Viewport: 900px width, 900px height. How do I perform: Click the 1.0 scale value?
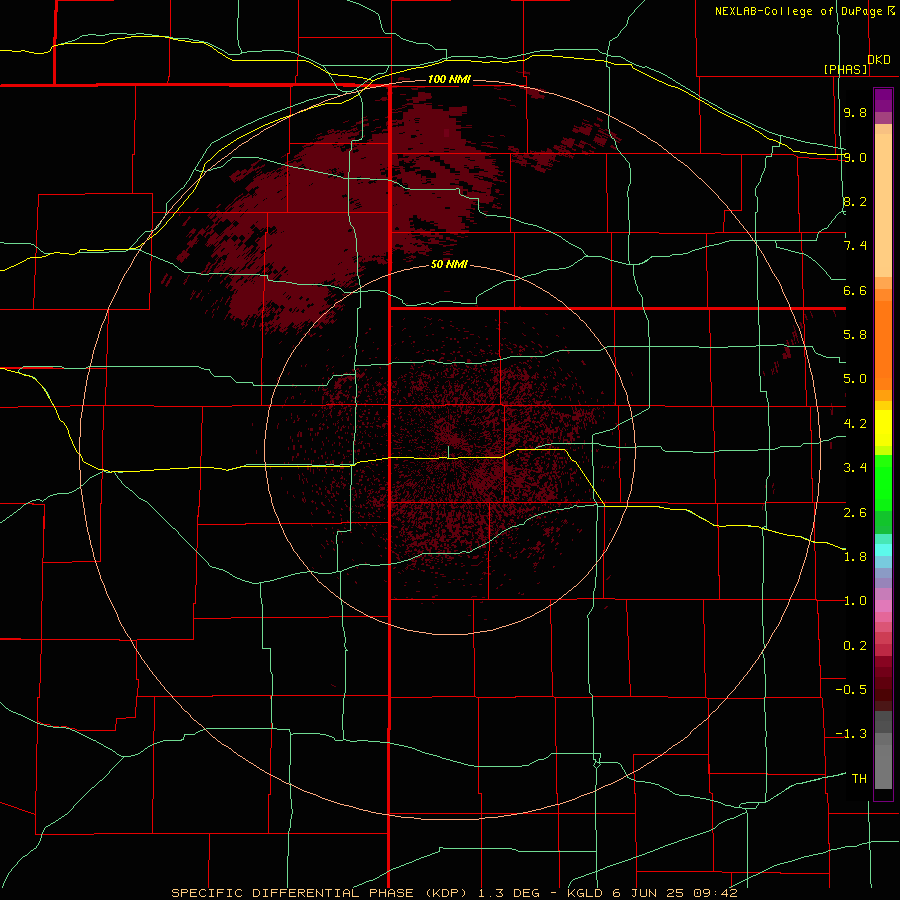(855, 601)
